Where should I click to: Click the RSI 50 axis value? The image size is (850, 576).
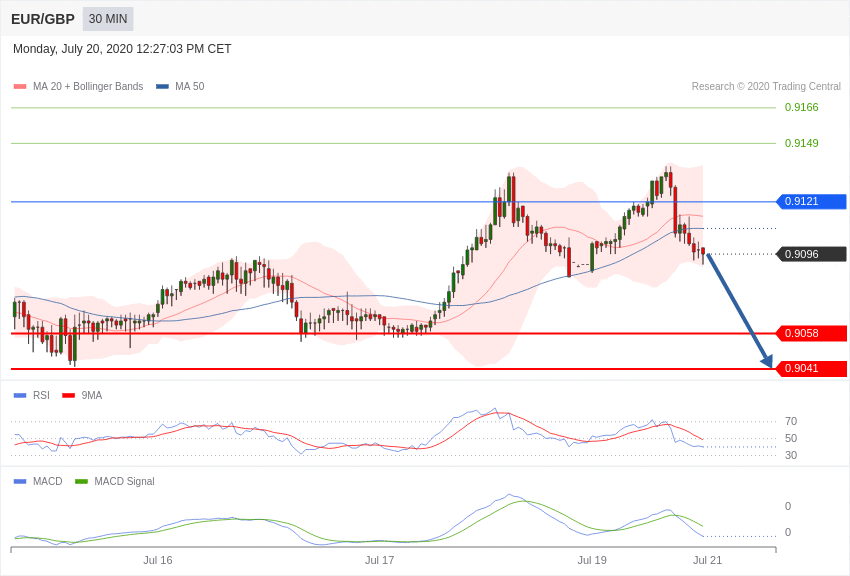click(x=791, y=438)
